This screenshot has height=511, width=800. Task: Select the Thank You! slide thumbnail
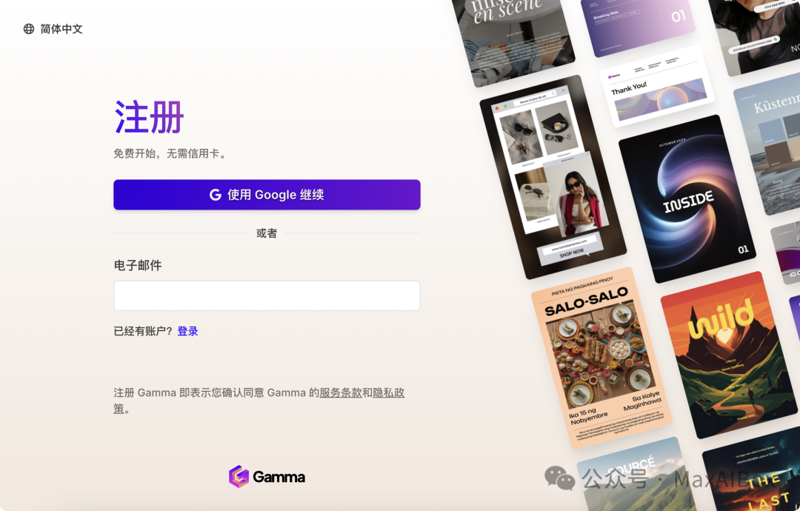click(x=657, y=86)
